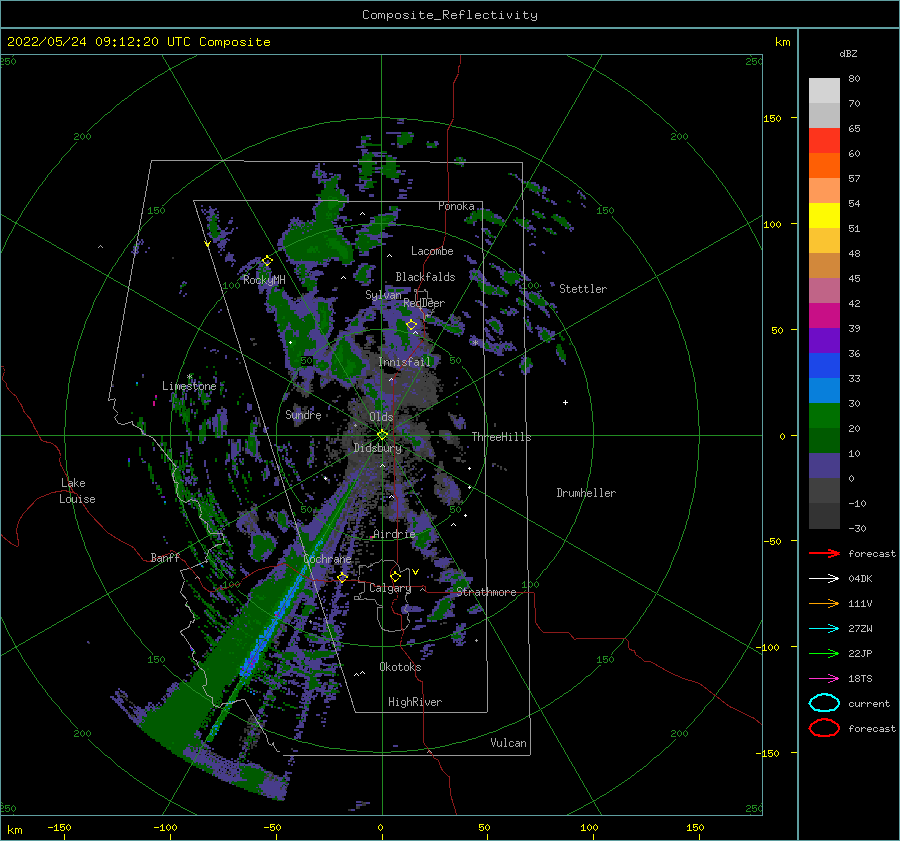Click yellow diamond marker right of Cochrane
Image resolution: width=900 pixels, height=841 pixels.
click(x=342, y=577)
